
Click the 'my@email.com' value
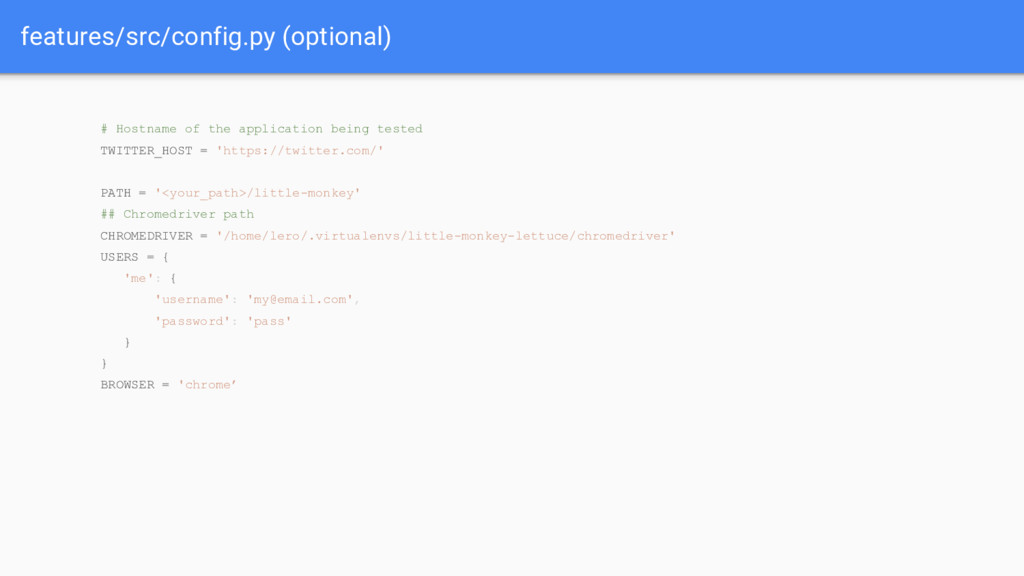(x=300, y=300)
